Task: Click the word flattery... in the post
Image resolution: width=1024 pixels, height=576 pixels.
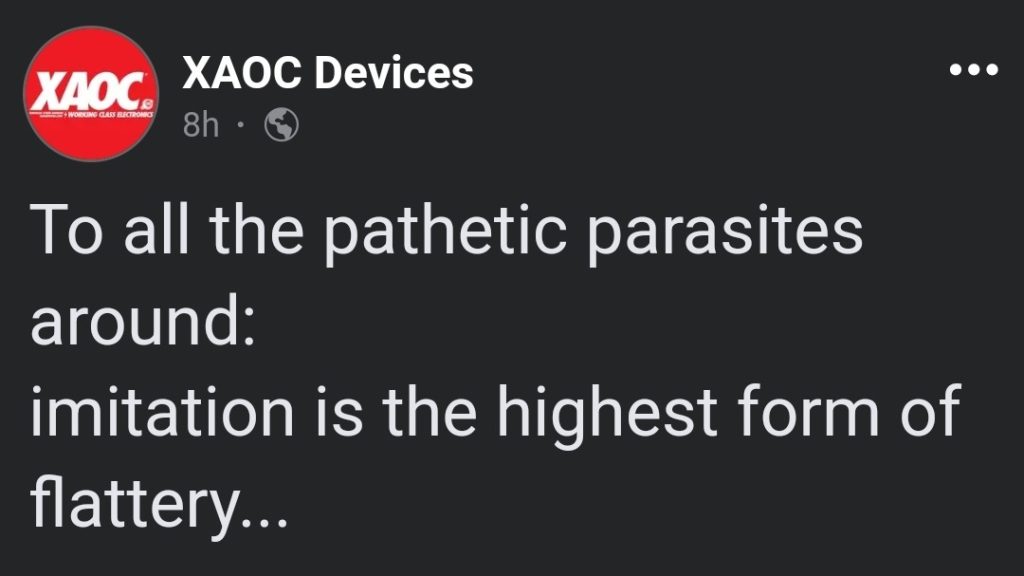Action: [159, 507]
